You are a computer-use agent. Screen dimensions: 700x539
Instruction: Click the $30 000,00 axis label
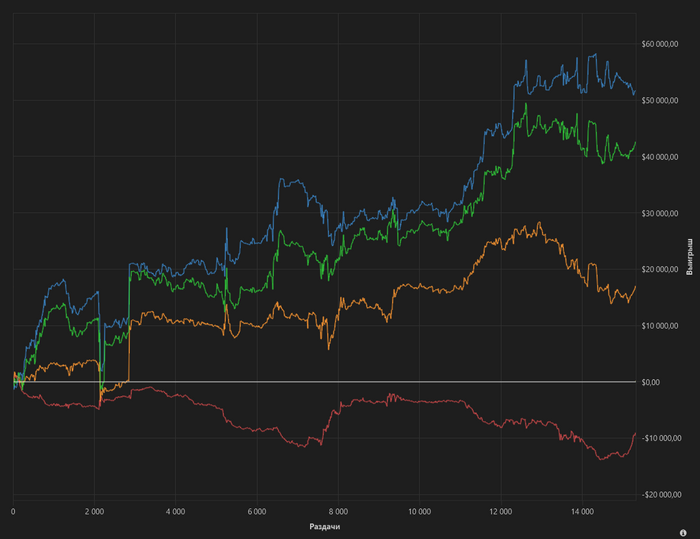660,213
